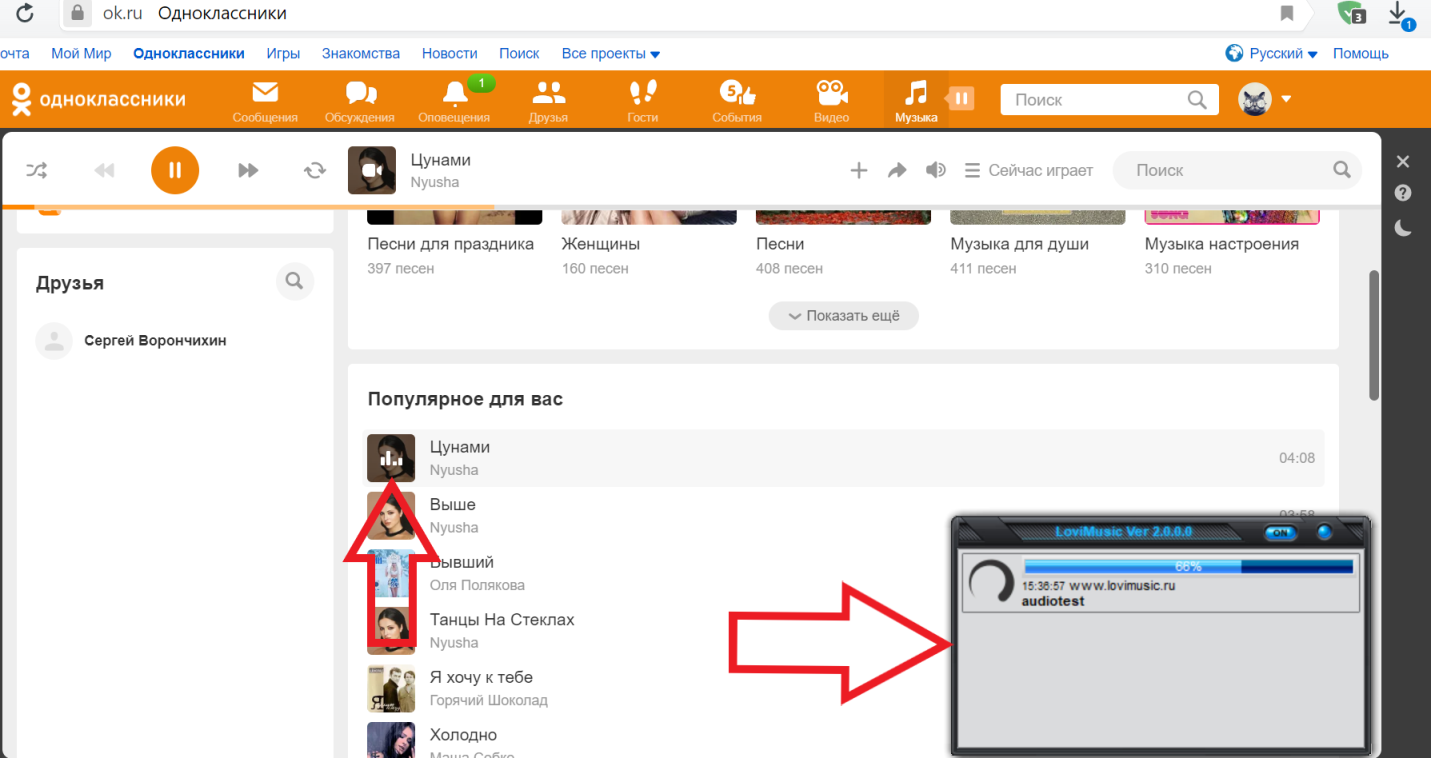Open the Русский language dropdown

click(1272, 54)
